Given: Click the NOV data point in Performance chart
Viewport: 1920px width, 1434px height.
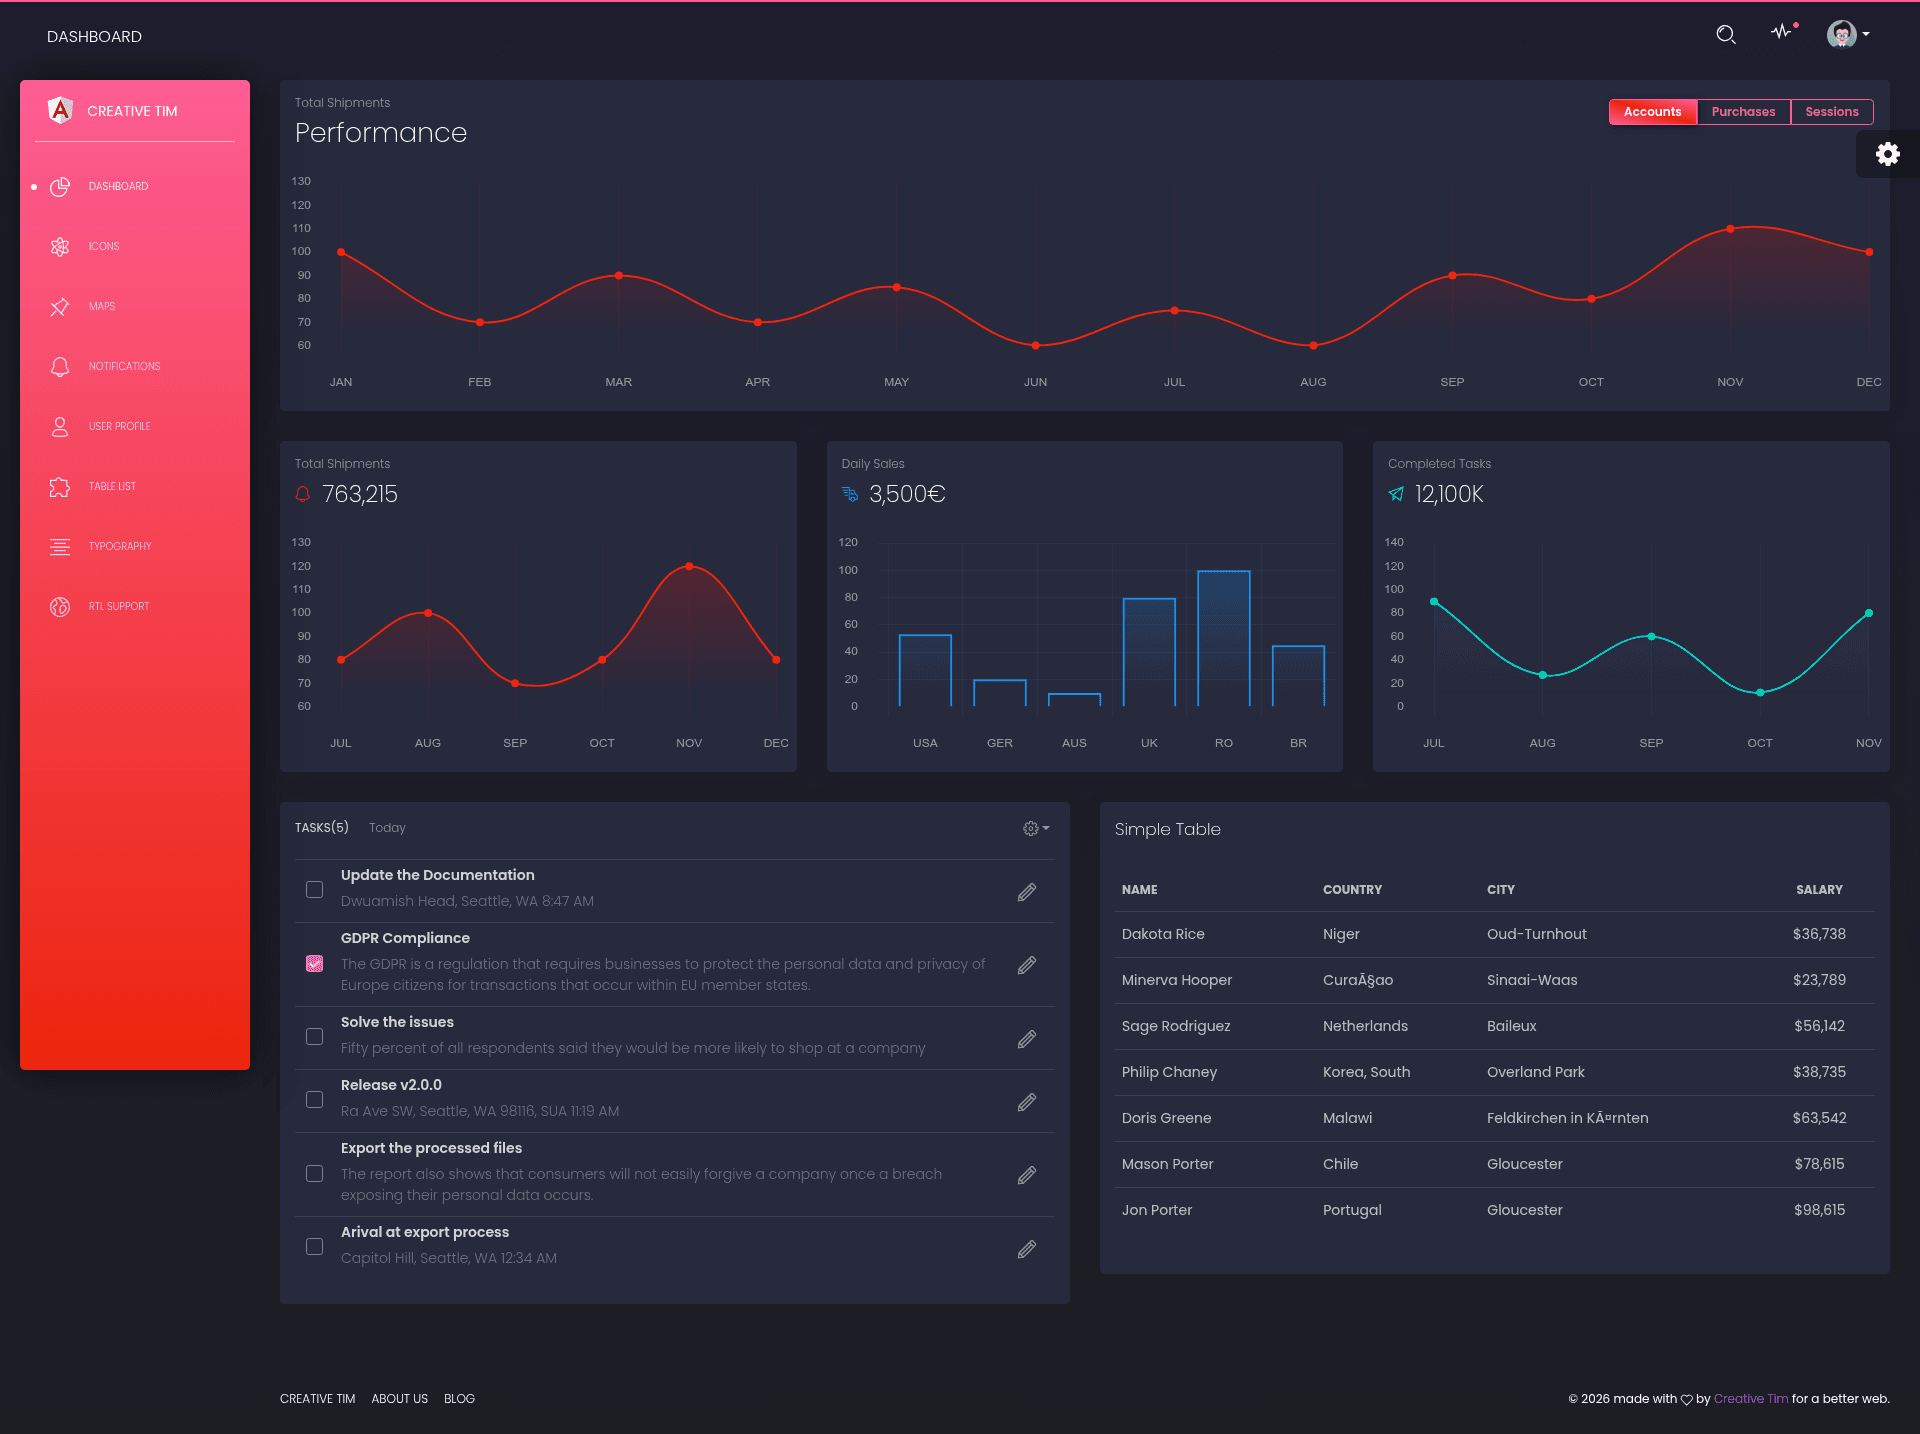Looking at the screenshot, I should pyautogui.click(x=1730, y=229).
